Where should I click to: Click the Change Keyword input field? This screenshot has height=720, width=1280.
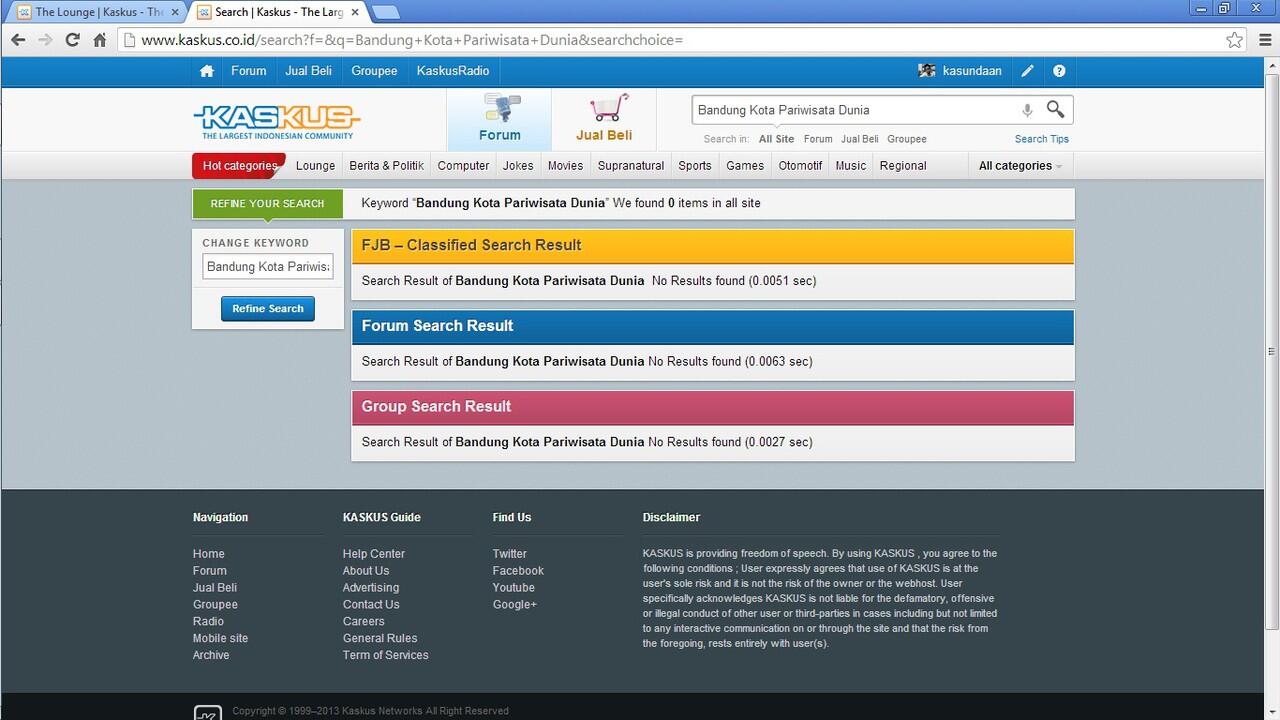268,267
